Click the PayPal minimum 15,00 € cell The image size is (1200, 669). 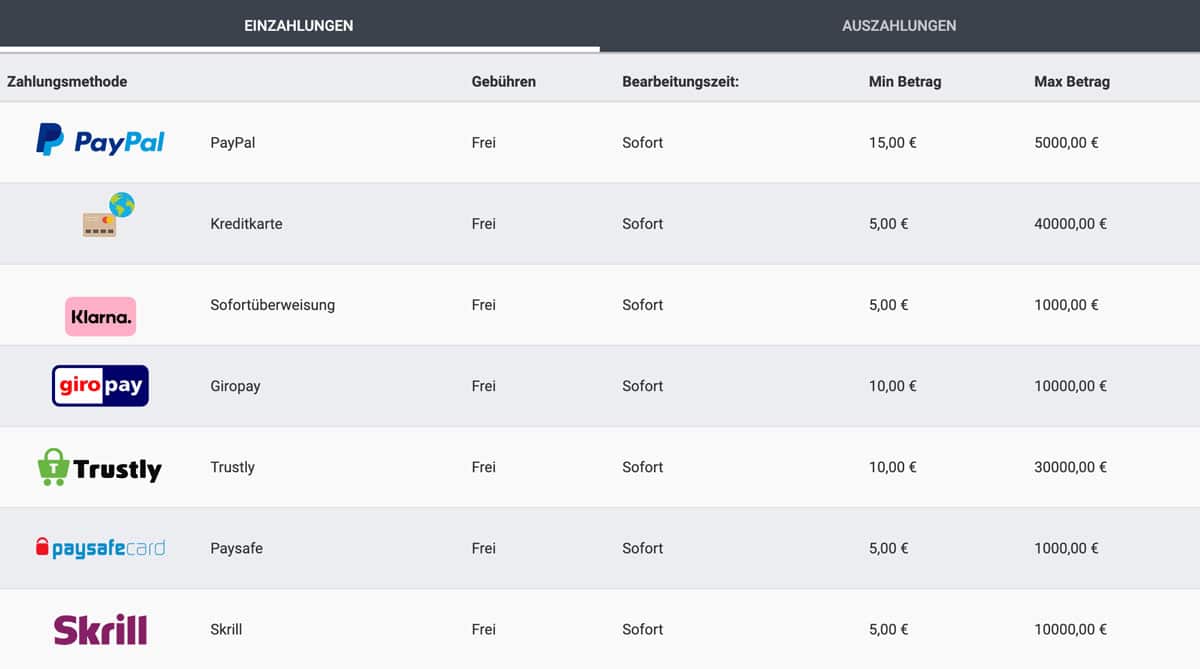[x=893, y=143]
